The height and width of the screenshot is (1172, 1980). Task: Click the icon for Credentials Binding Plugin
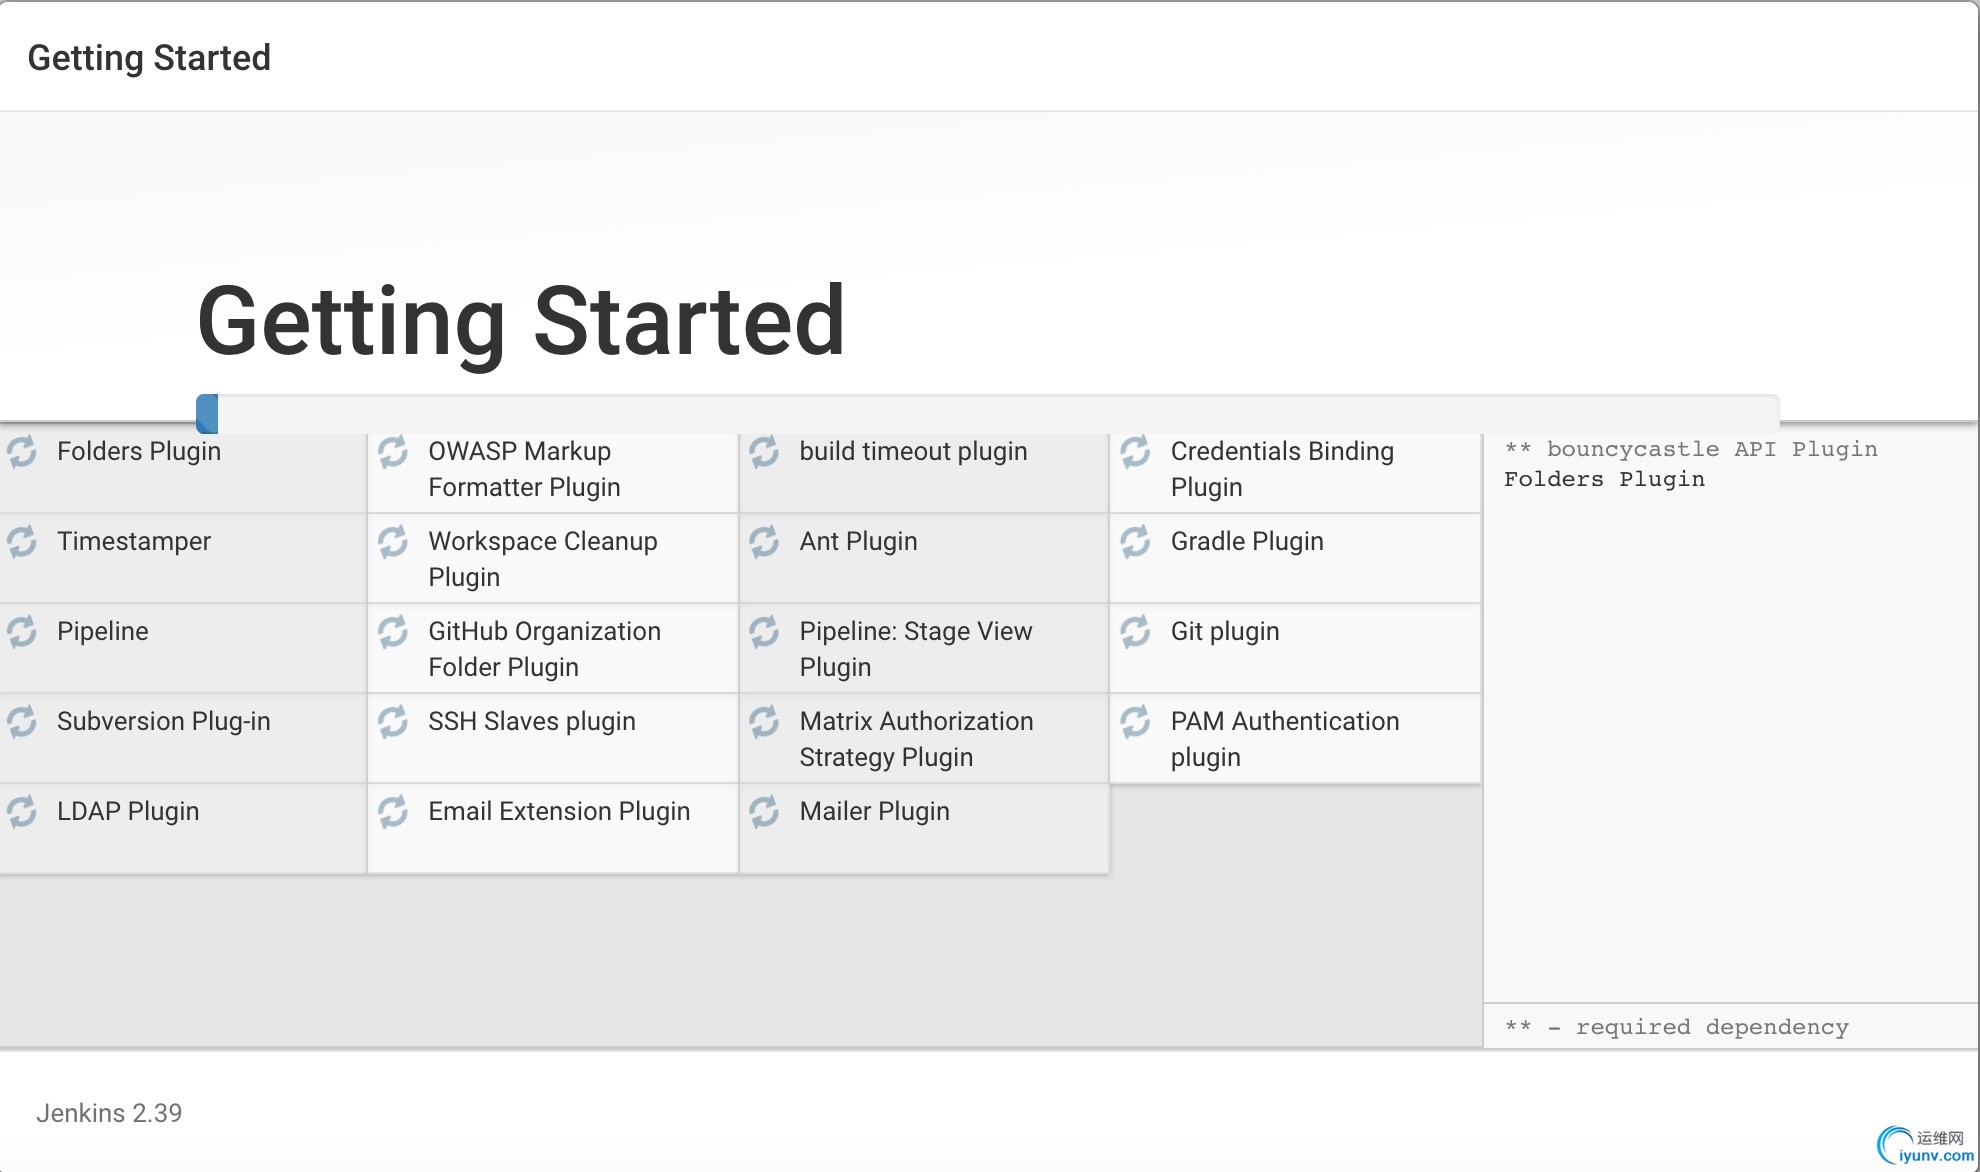[1135, 451]
